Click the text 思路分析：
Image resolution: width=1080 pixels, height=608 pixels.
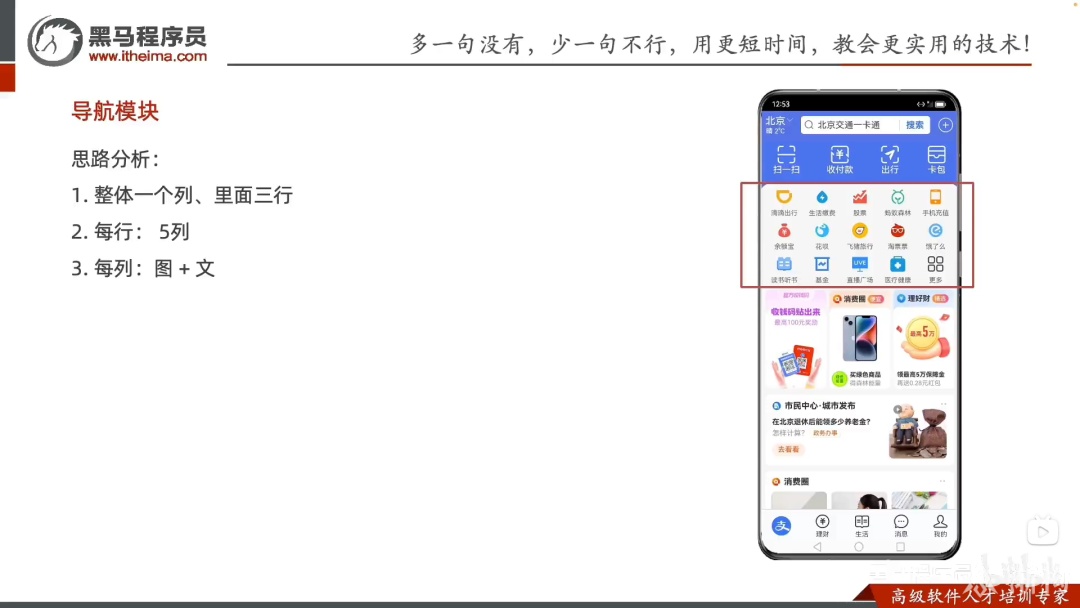116,159
